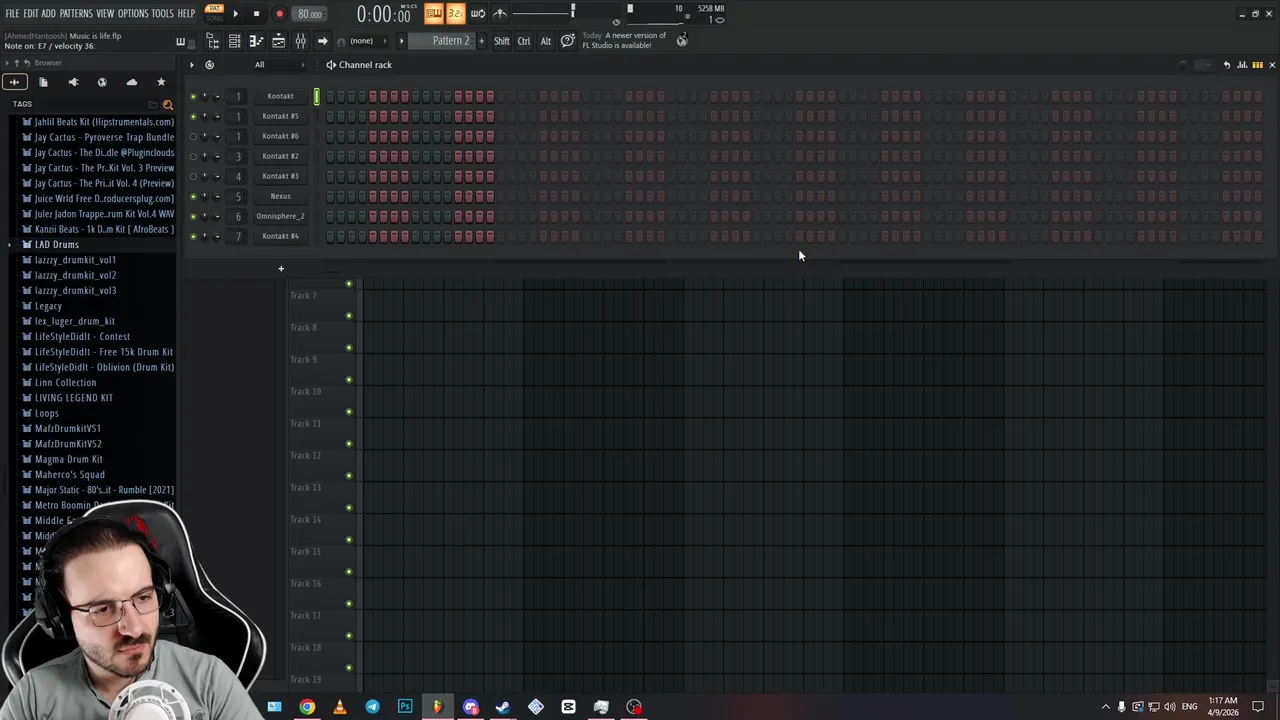Screen dimensions: 1280x720
Task: Toggle the channel rack step sequencer icon
Action: pos(1257,65)
